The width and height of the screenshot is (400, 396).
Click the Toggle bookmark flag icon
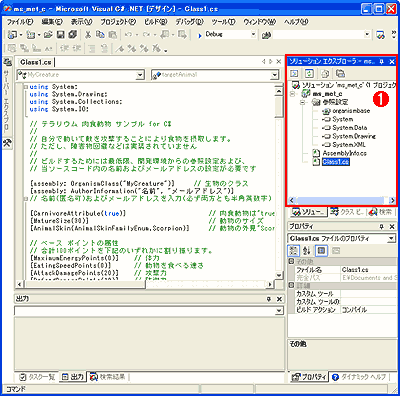click(x=120, y=49)
